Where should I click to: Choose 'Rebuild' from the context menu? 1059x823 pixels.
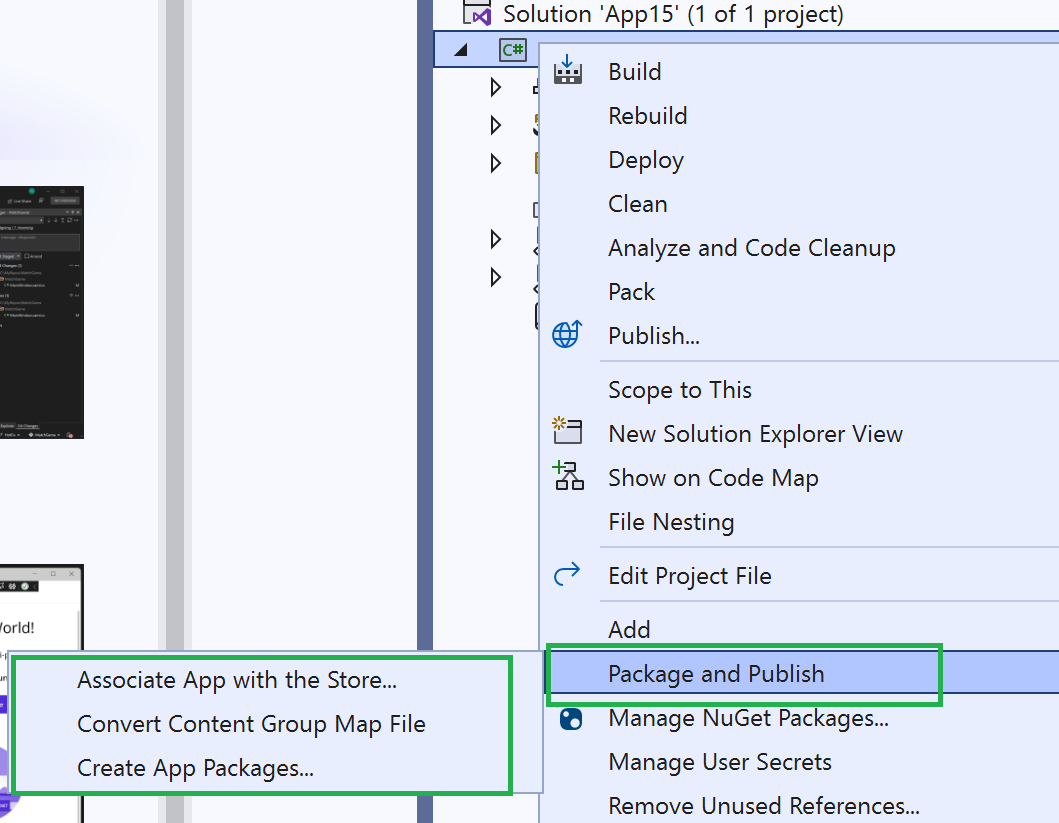[648, 115]
